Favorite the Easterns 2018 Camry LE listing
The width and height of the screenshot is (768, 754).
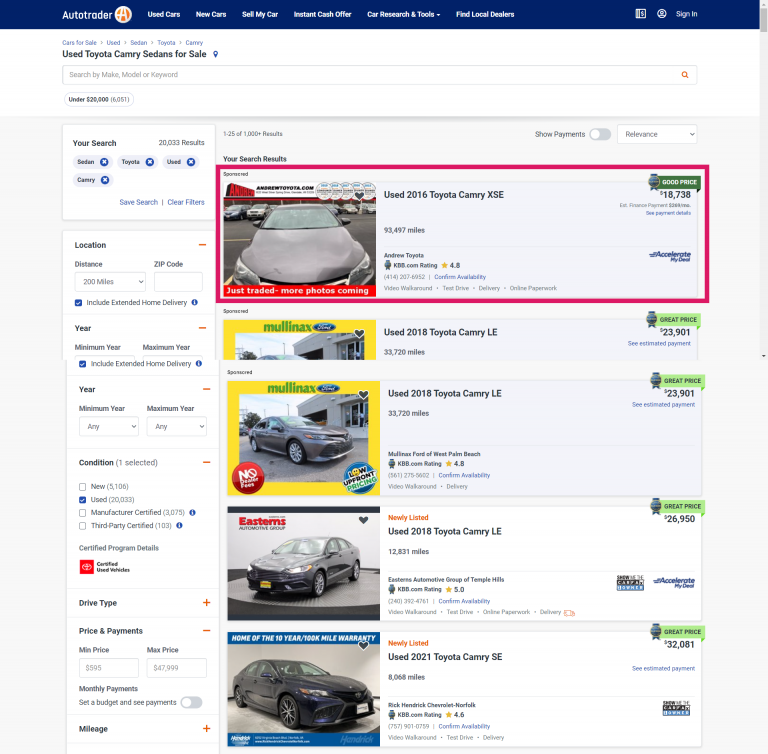tap(363, 520)
